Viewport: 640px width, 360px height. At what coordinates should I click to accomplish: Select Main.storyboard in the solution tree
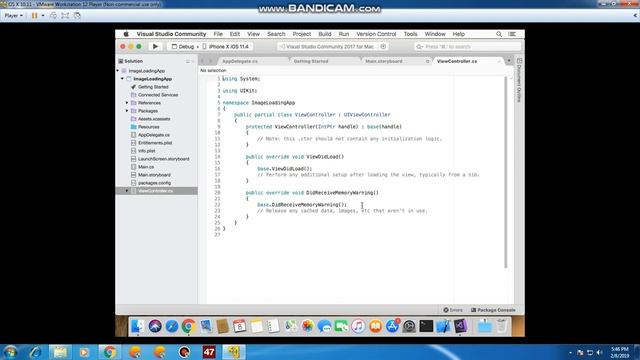[154, 175]
